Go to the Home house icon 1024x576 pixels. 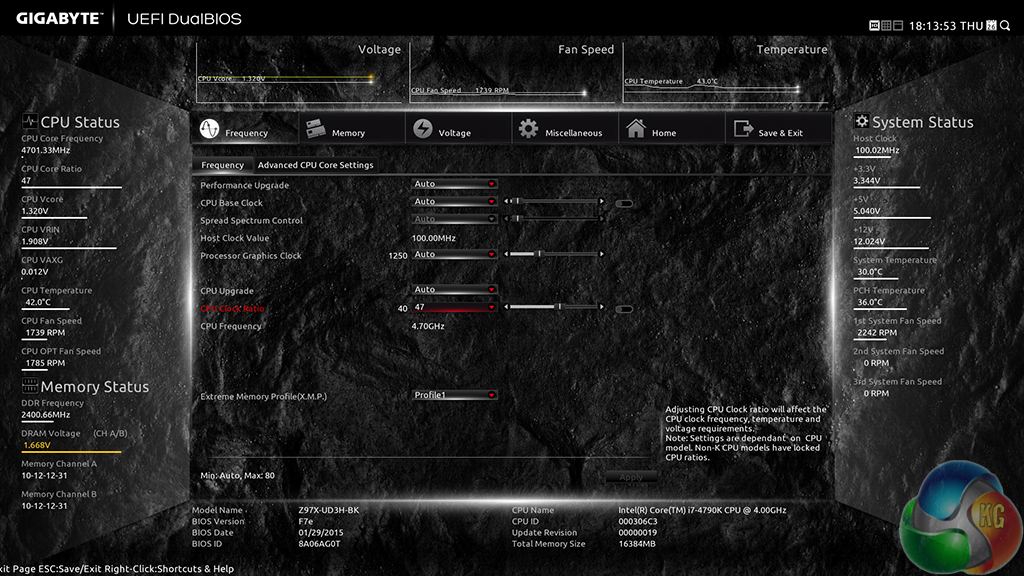(x=635, y=128)
